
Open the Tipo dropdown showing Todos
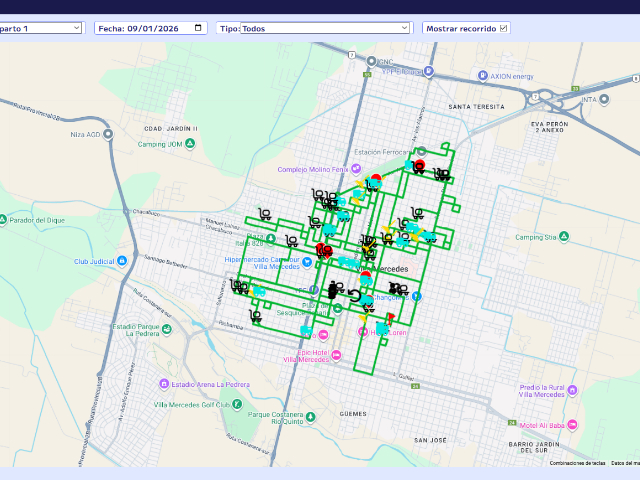325,29
